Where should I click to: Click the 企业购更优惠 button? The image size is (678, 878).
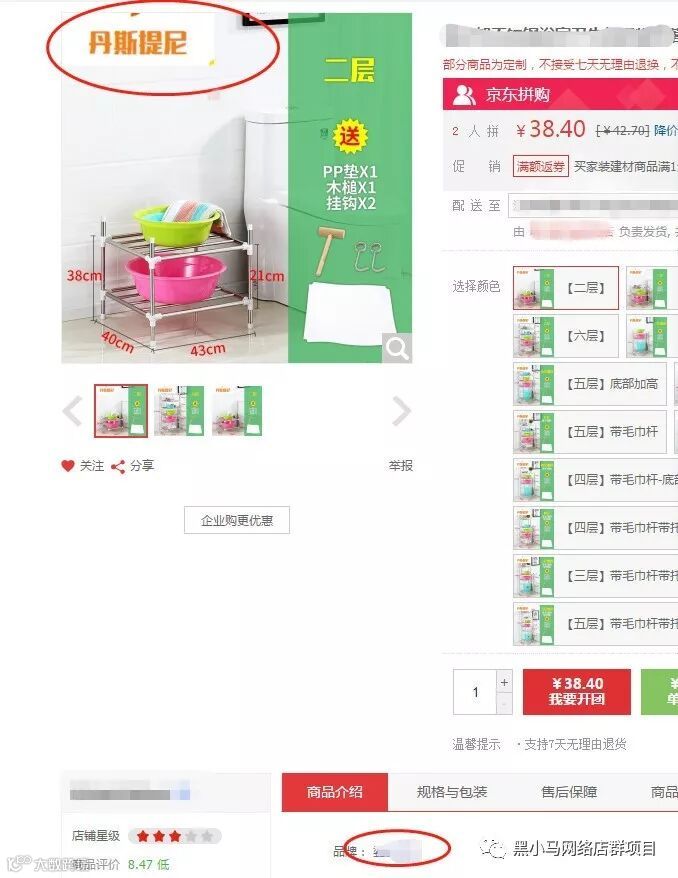pyautogui.click(x=237, y=520)
